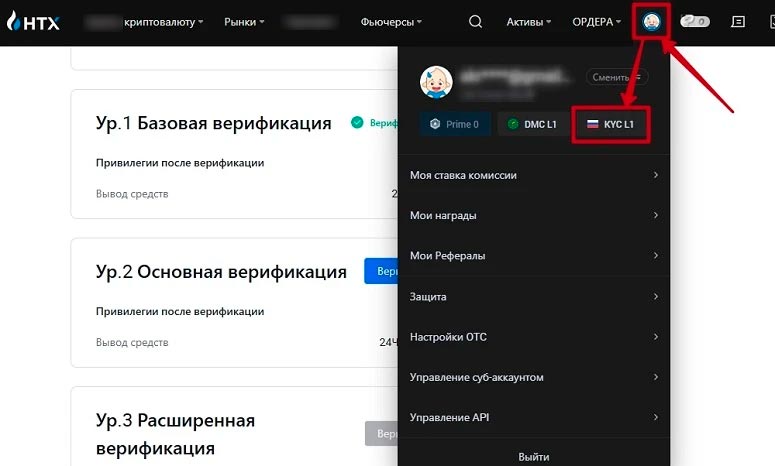Click the Russian flag icon in KYC badge
Screen dimensions: 775x466
click(593, 124)
